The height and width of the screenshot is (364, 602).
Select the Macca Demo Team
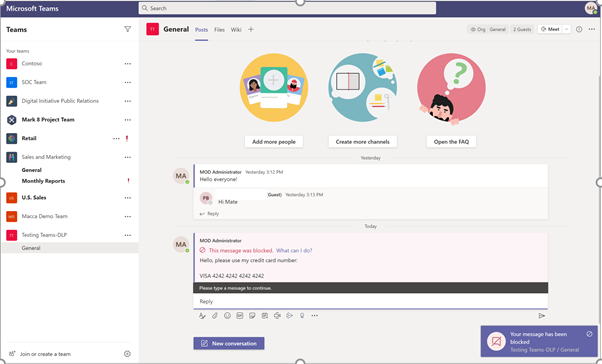(45, 217)
